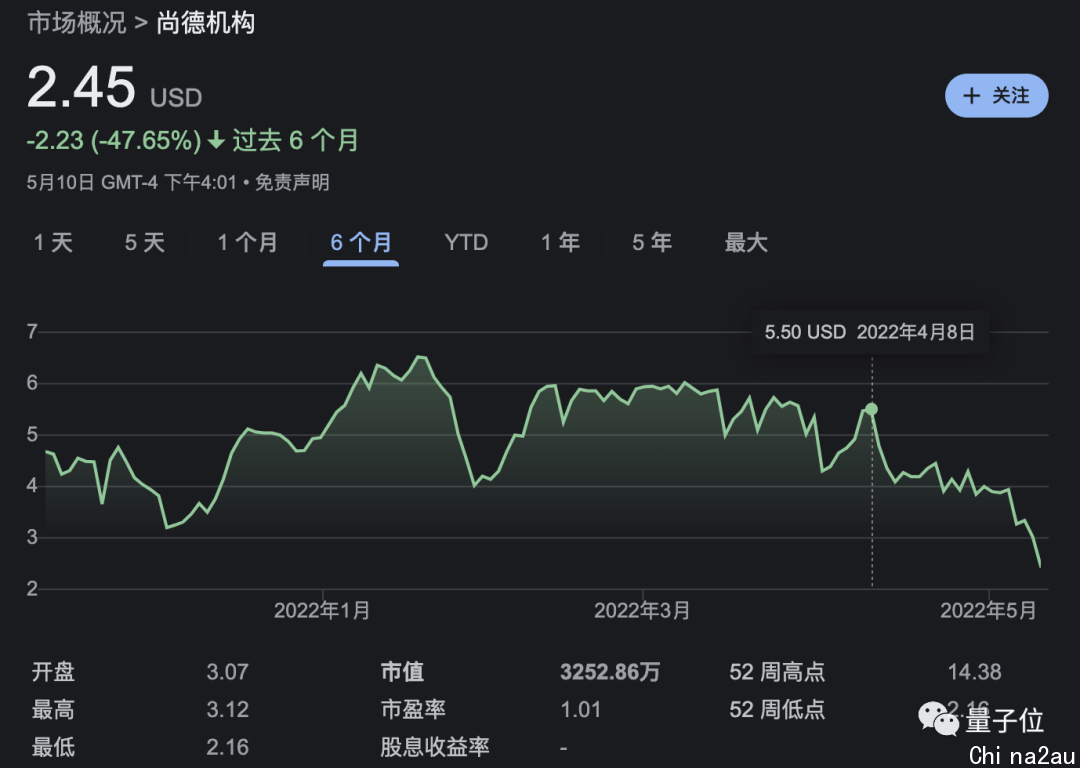Click the y-axis label 2

[x=32, y=589]
